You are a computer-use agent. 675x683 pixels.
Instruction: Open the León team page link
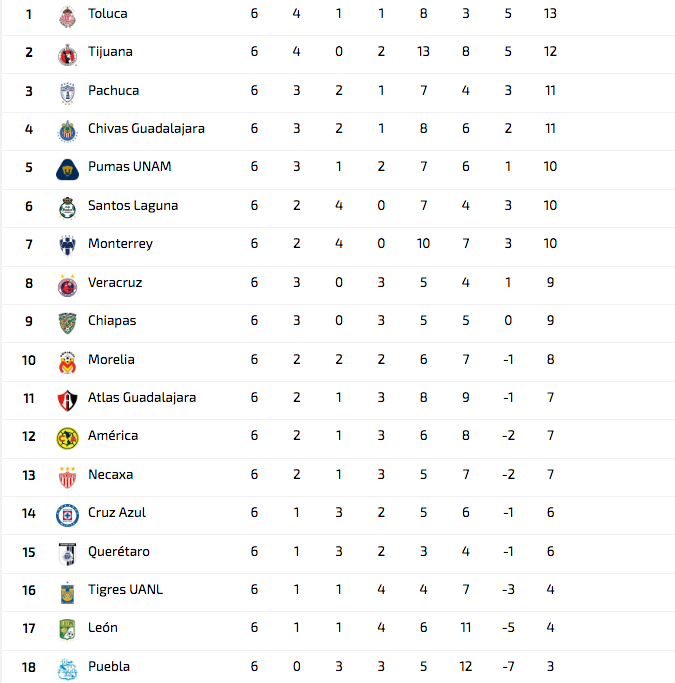(103, 627)
